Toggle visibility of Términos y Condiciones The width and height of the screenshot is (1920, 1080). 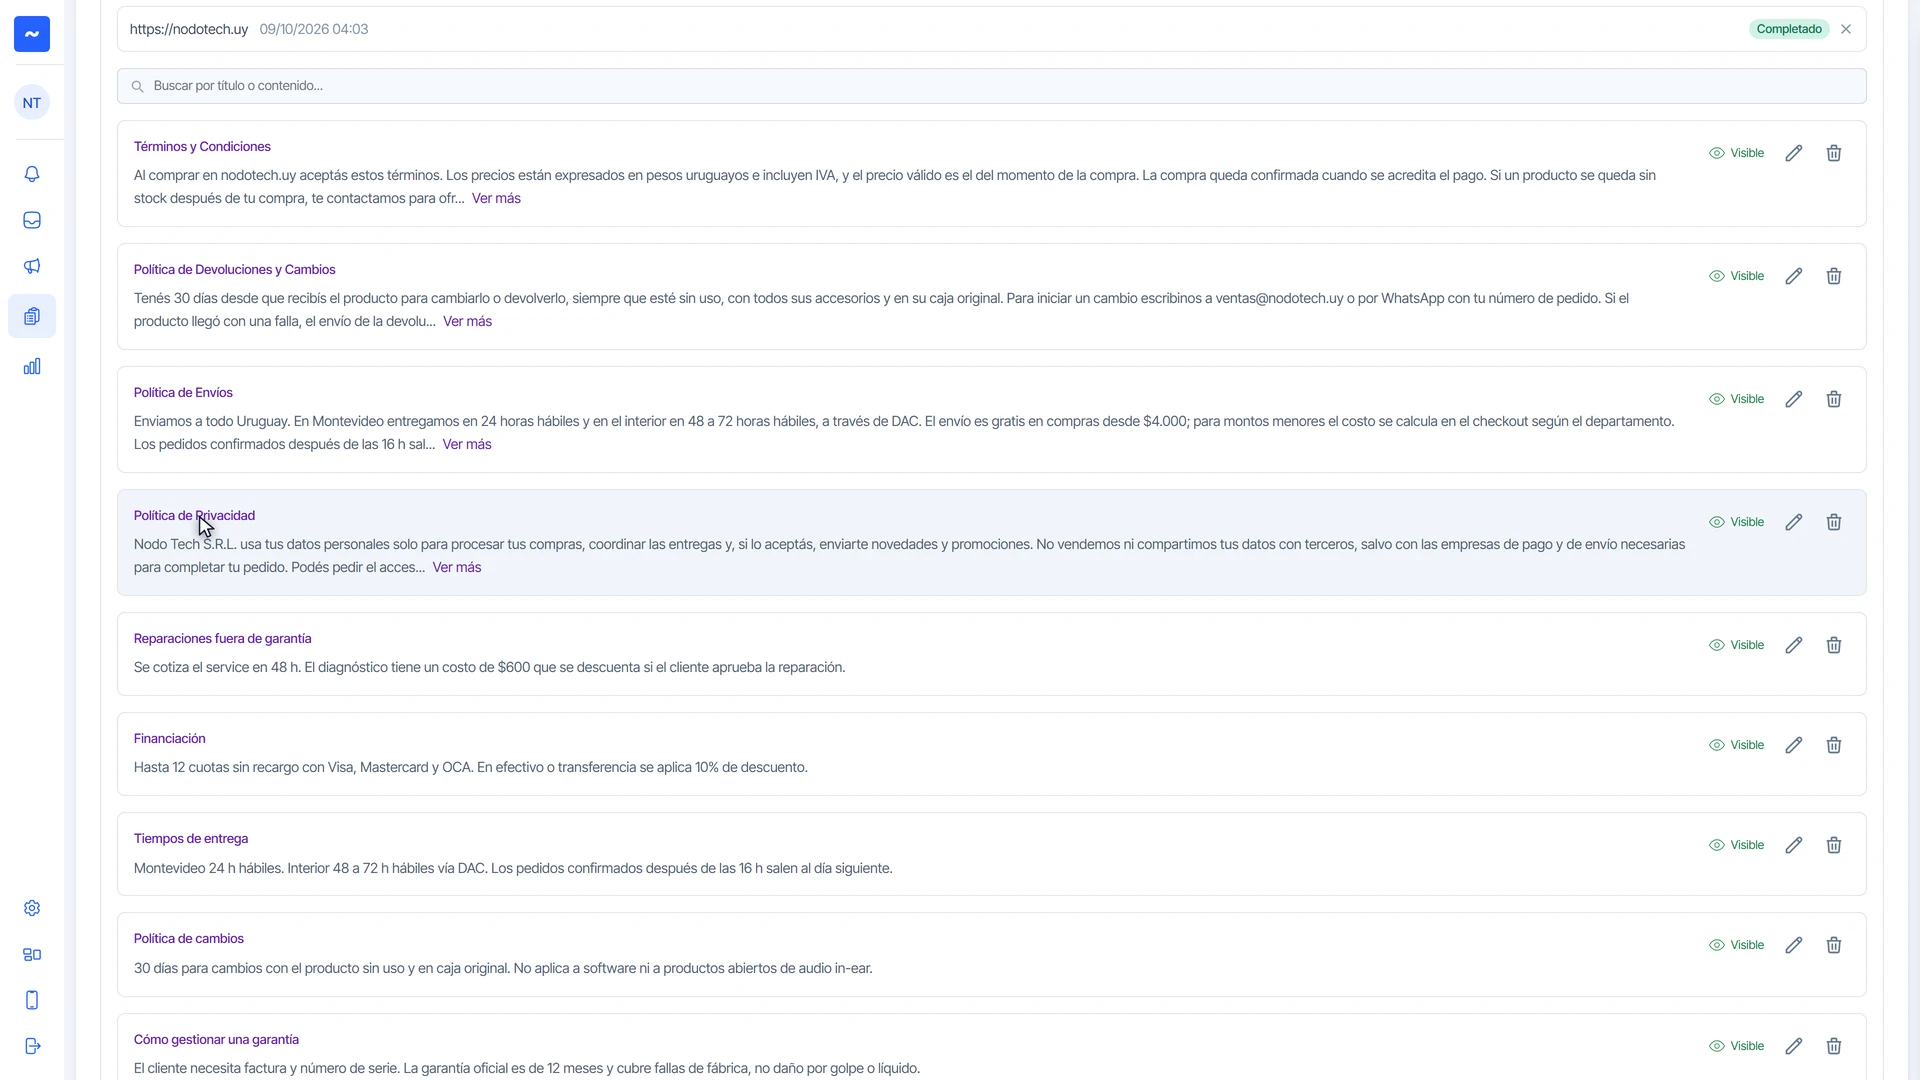tap(1736, 153)
